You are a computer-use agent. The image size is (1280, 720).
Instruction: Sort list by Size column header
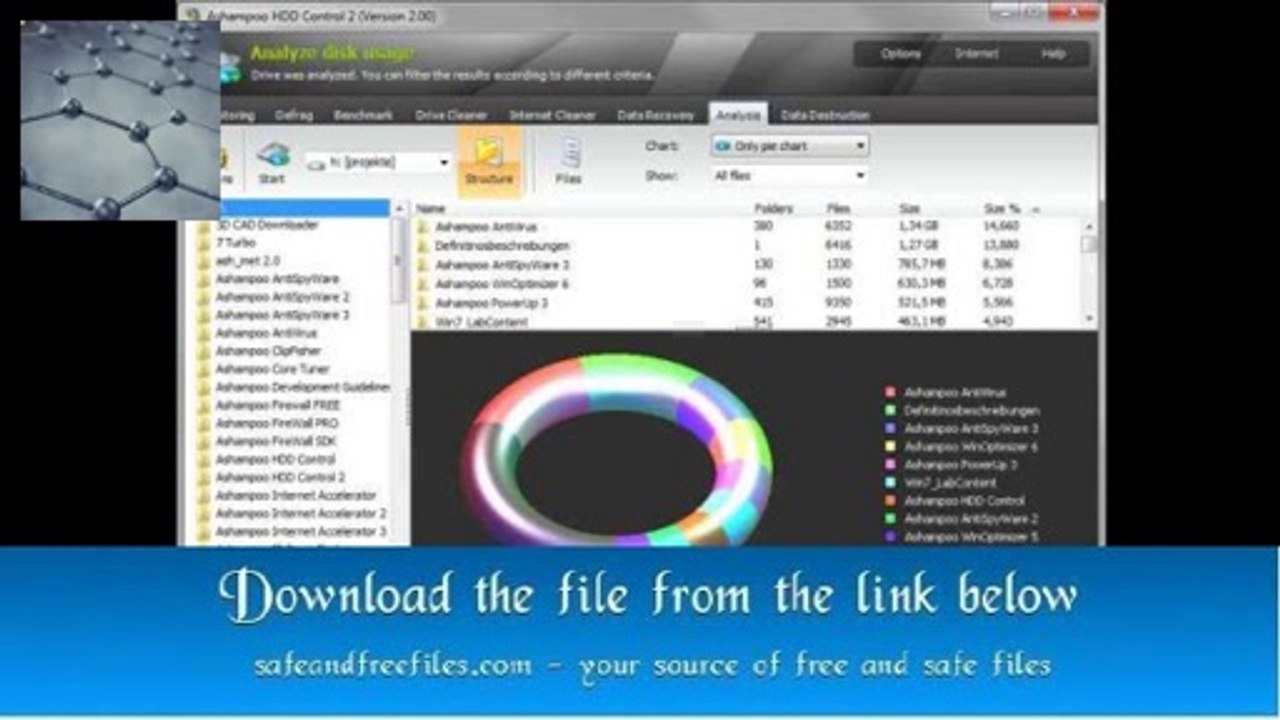[910, 208]
